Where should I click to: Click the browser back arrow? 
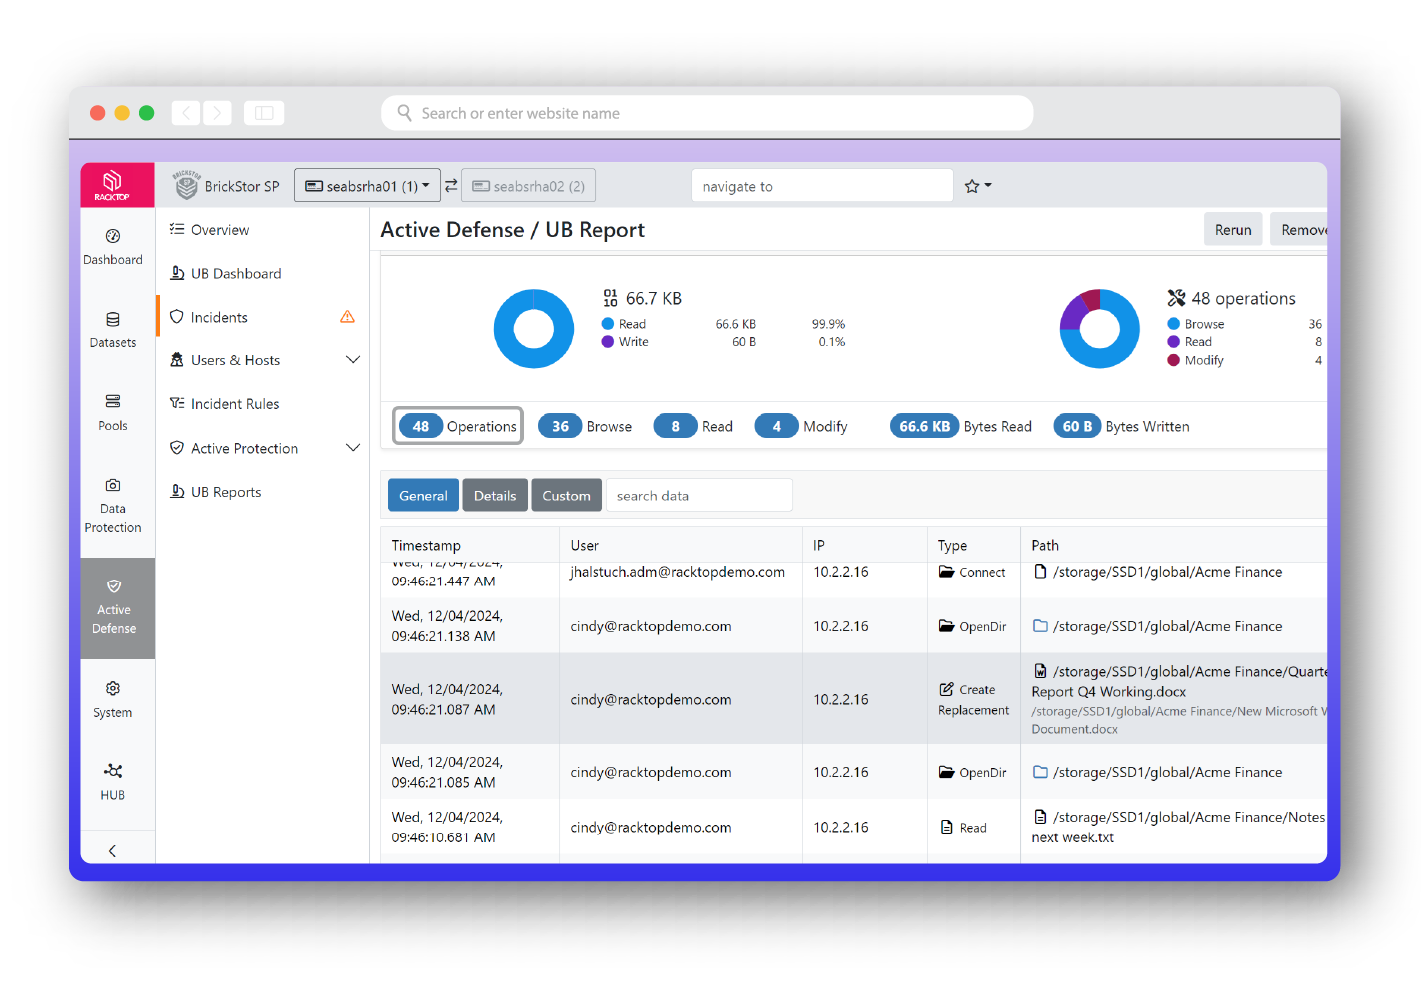[185, 113]
